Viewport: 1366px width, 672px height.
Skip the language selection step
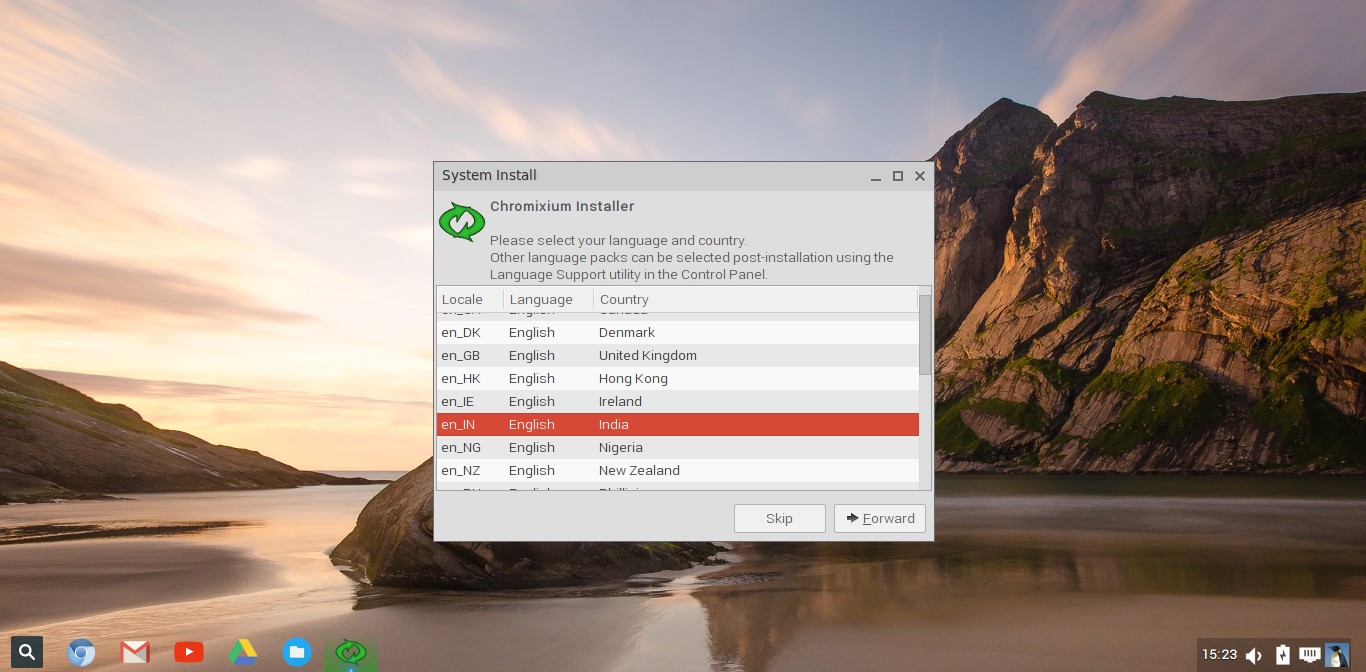pyautogui.click(x=780, y=518)
